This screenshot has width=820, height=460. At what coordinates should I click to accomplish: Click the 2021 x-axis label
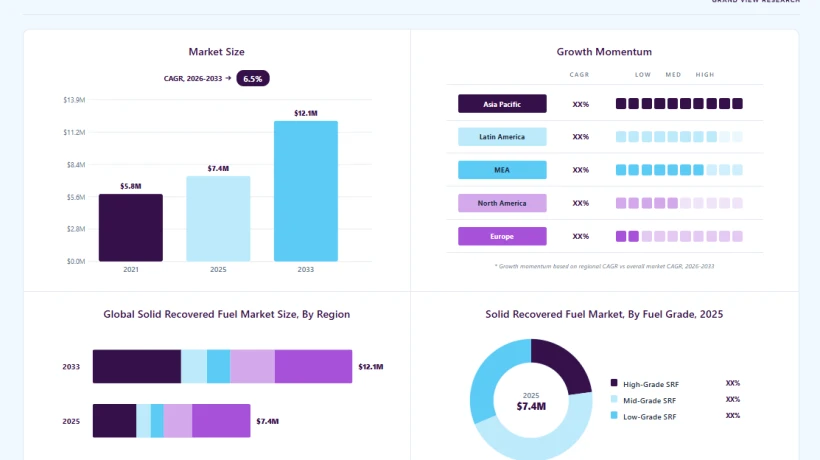[x=131, y=270]
